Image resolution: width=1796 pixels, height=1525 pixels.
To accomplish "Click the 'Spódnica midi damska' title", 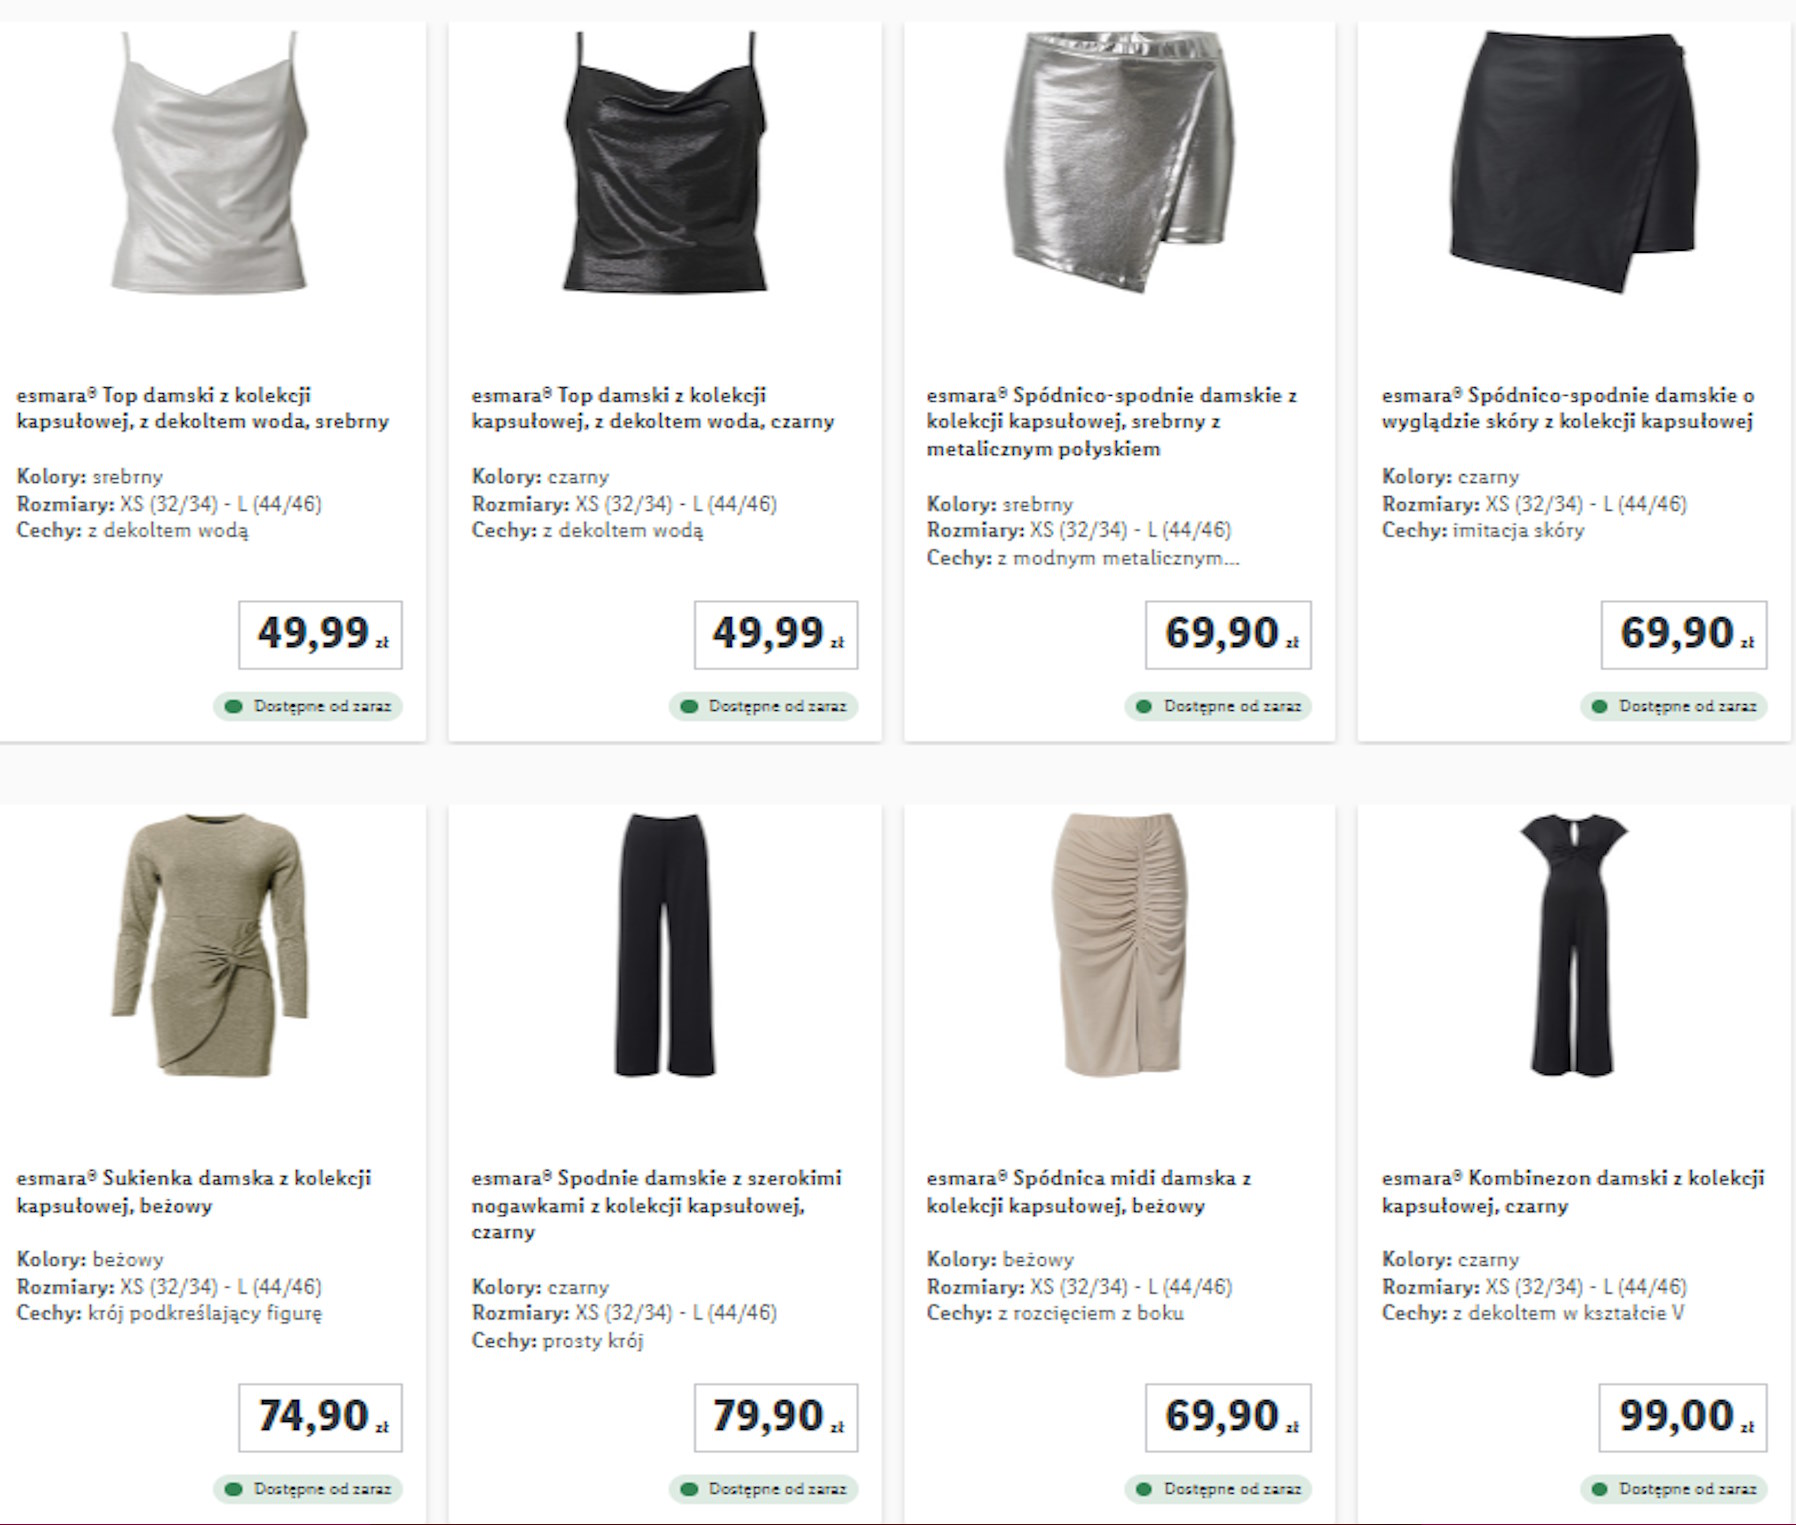I will 1088,1191.
